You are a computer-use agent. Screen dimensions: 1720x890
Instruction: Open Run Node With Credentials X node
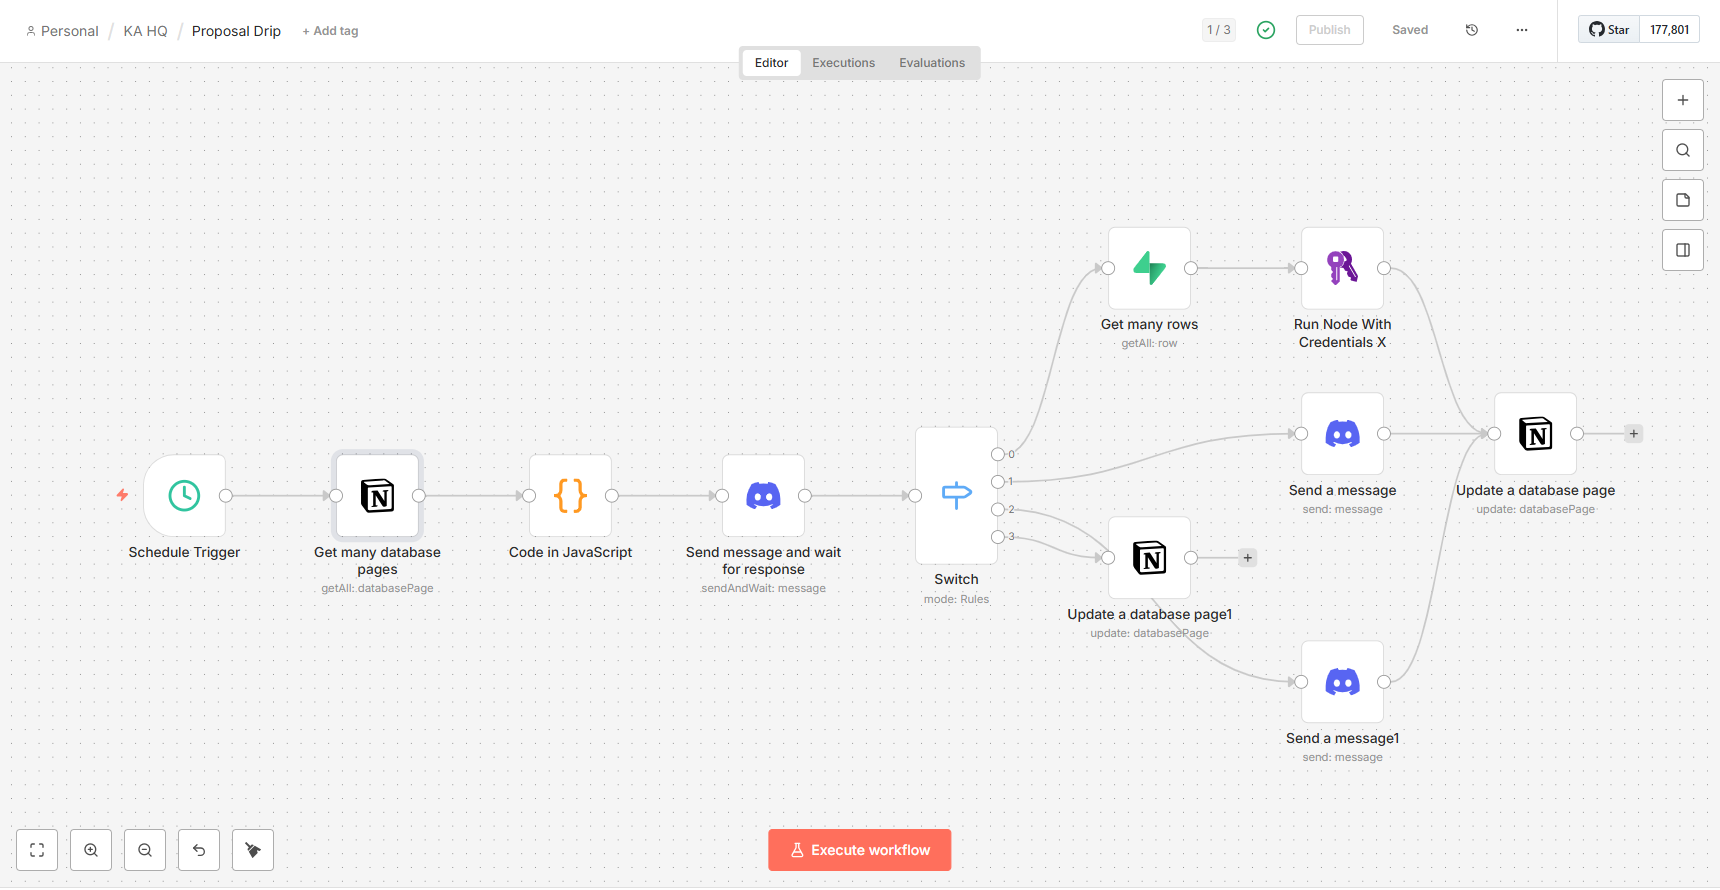point(1342,268)
